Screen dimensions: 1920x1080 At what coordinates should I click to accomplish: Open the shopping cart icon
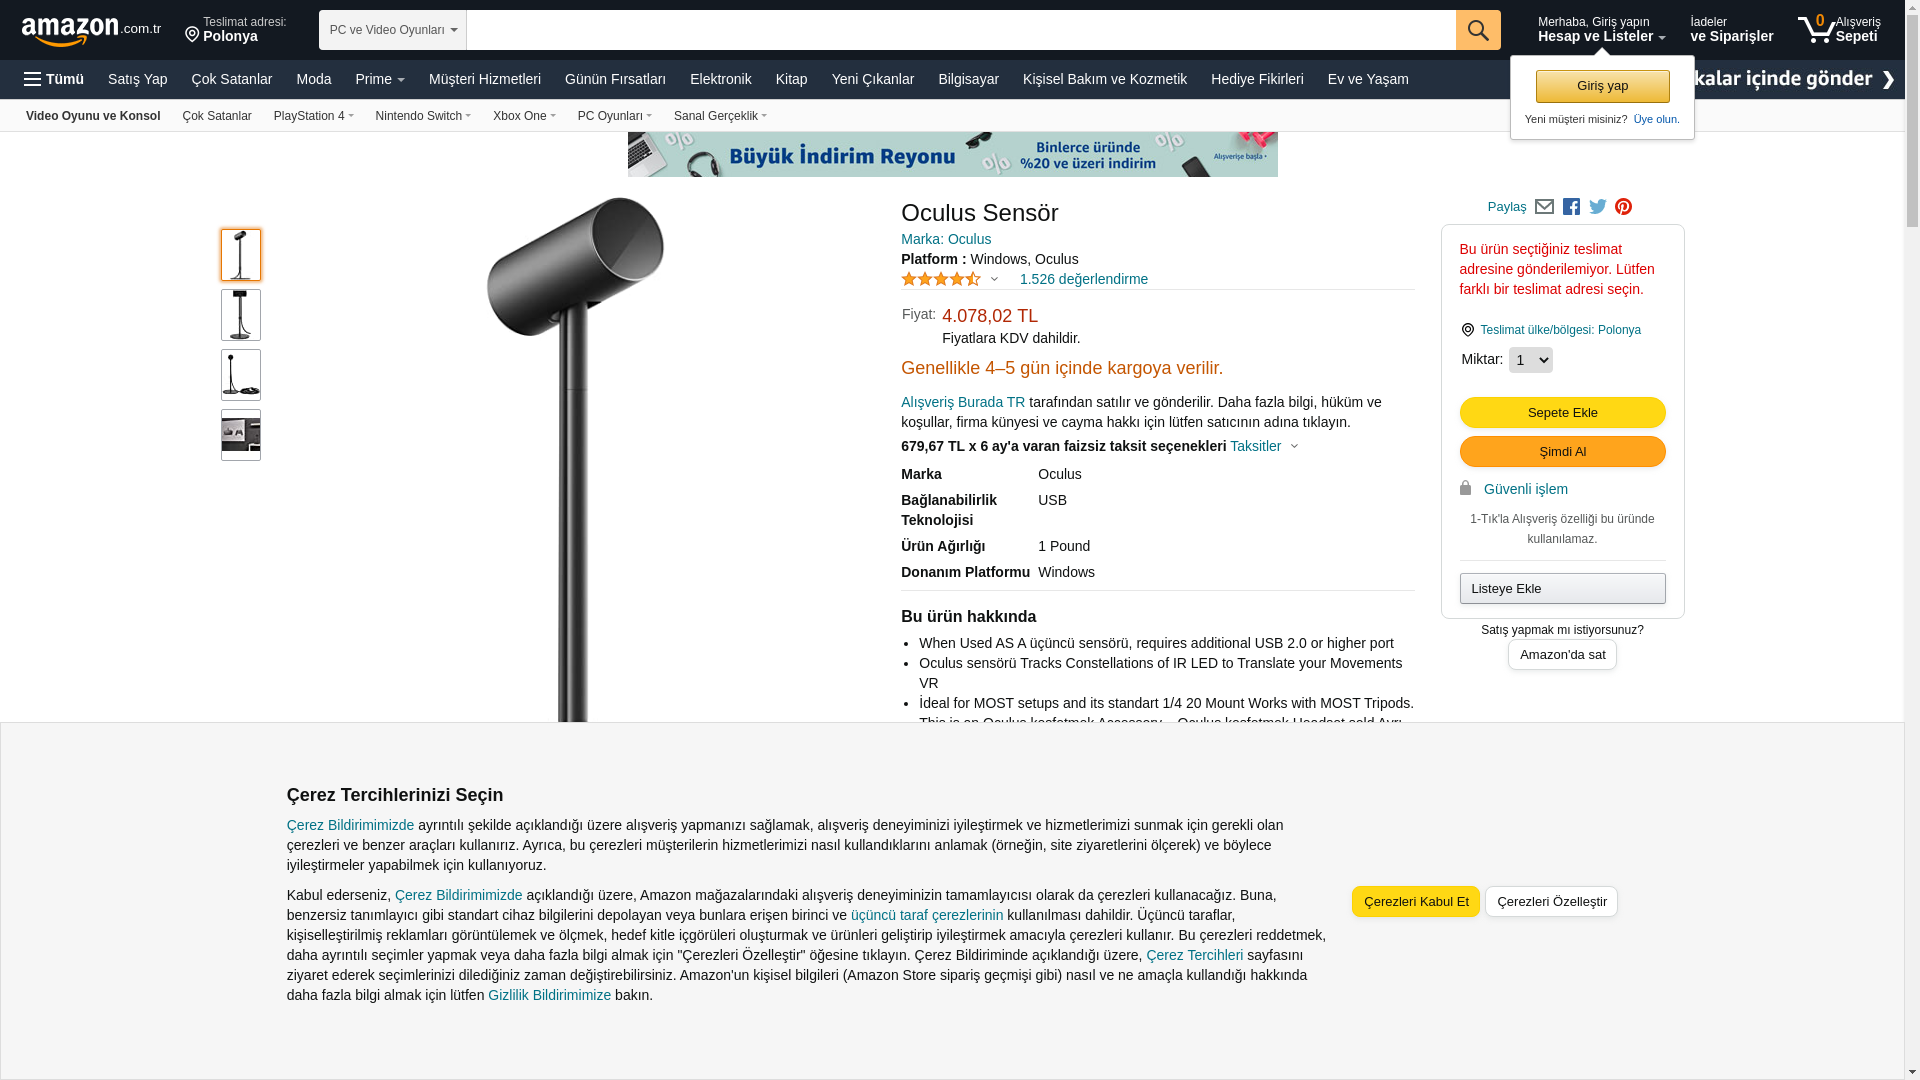point(1839,29)
